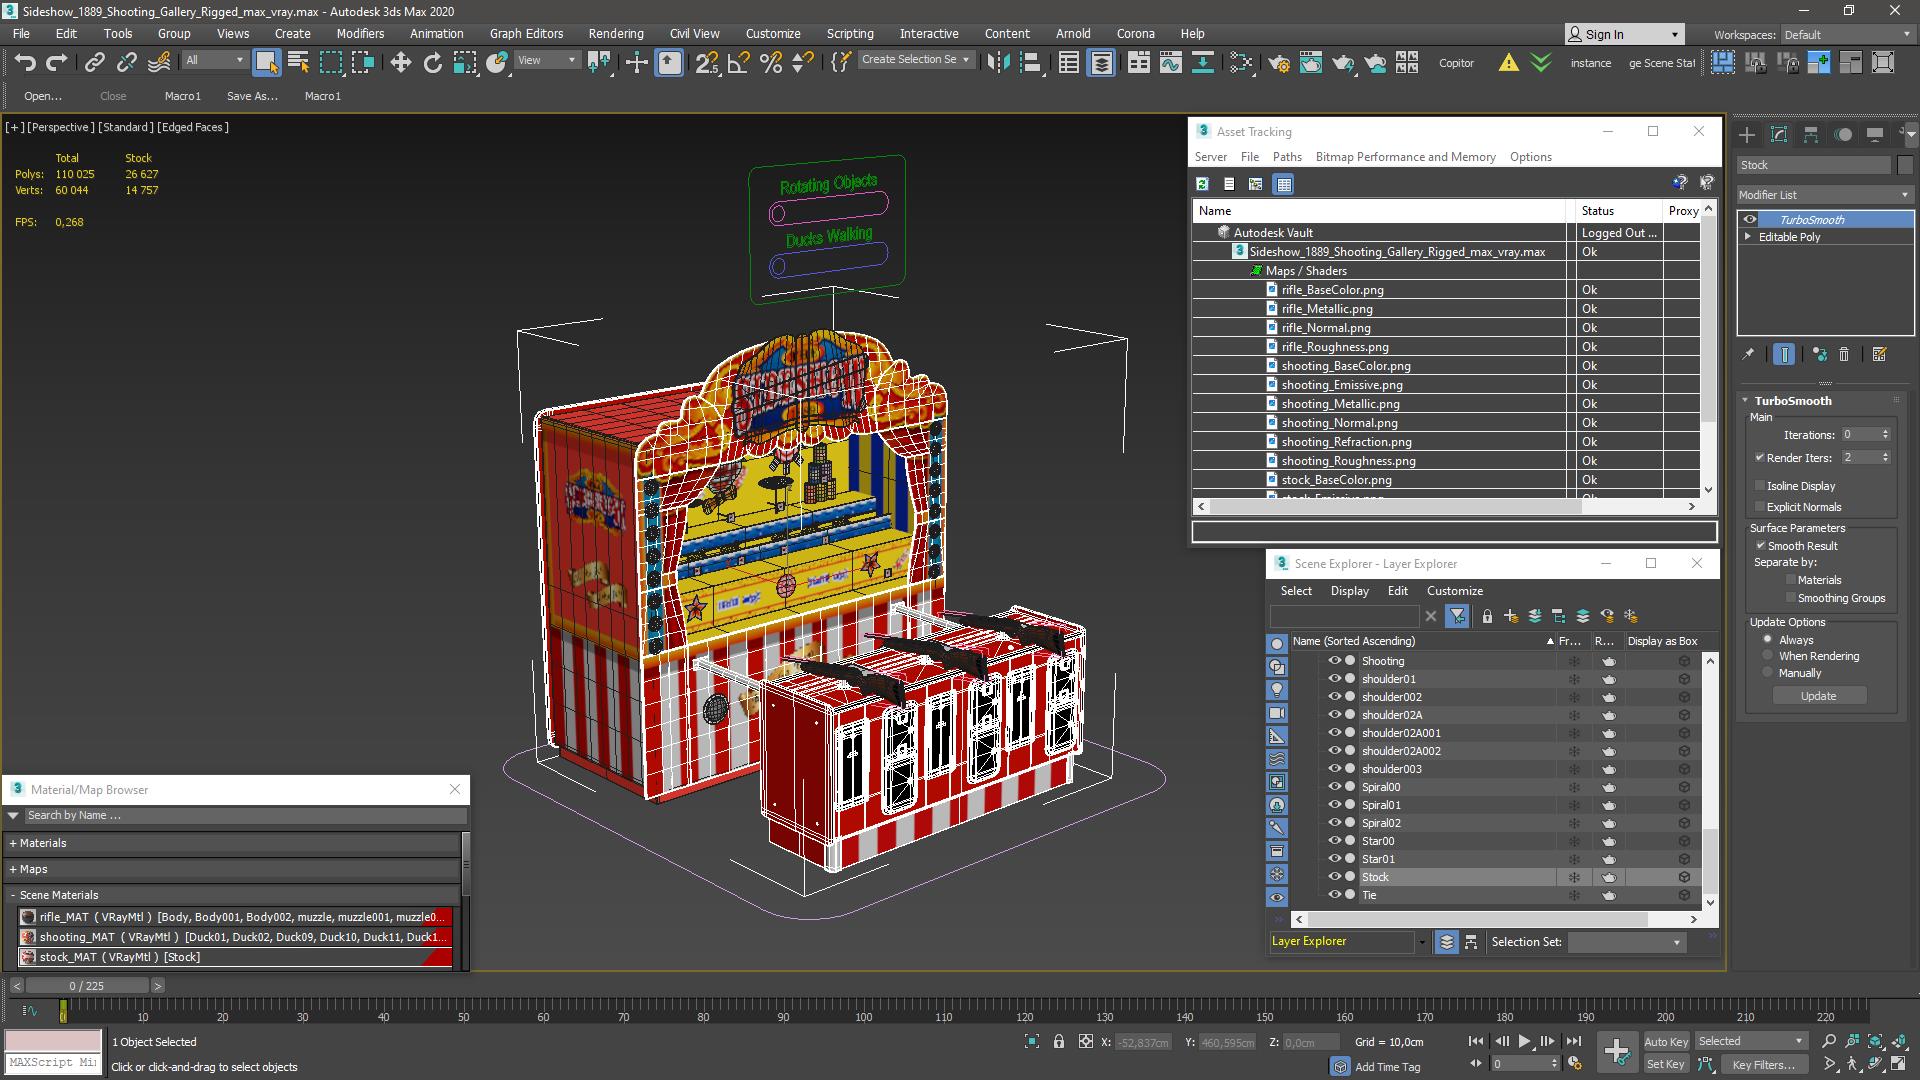The image size is (1920, 1080).
Task: Expand the Maps group in Material Browser
Action: [13, 869]
